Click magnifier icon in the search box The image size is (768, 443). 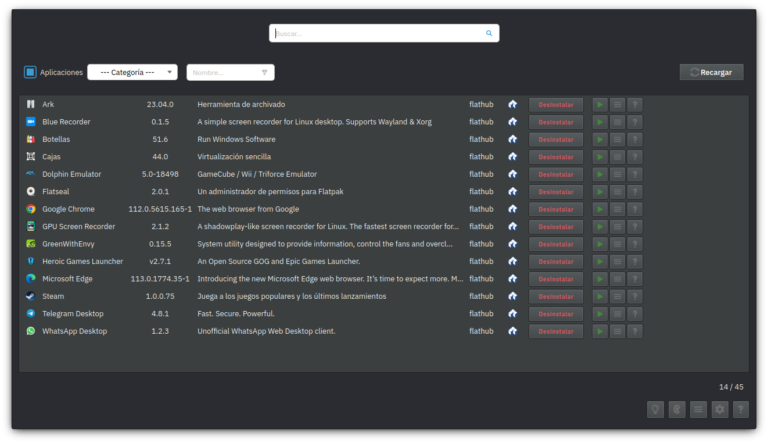pos(489,33)
